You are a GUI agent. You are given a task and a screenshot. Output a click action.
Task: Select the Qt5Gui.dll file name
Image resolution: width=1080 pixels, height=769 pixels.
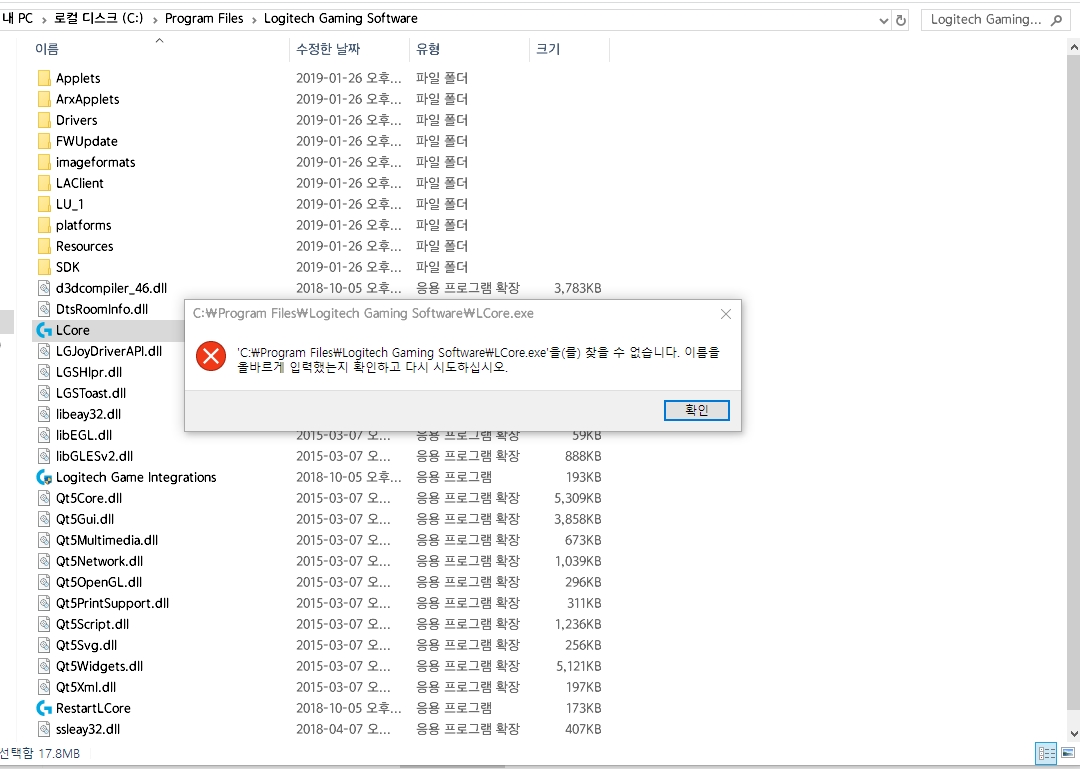(85, 520)
